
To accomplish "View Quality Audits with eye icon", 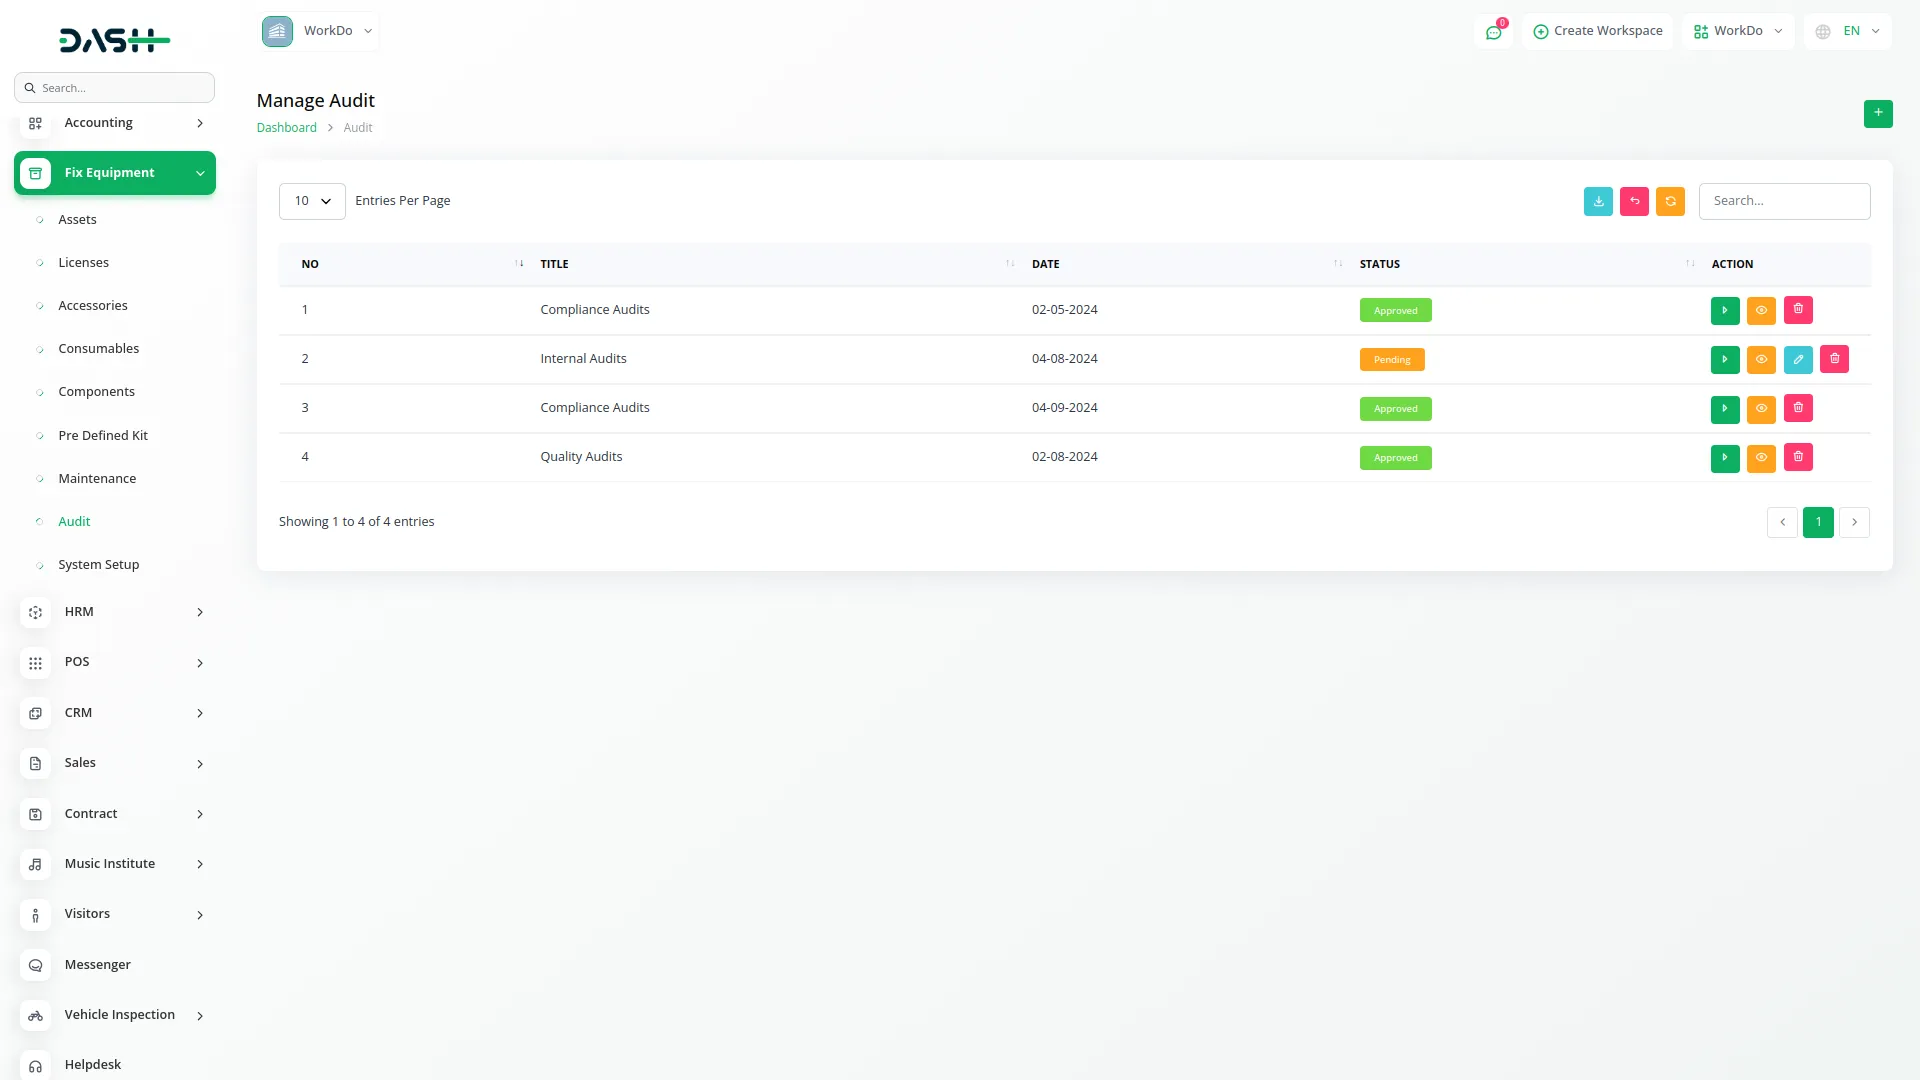I will (x=1761, y=457).
